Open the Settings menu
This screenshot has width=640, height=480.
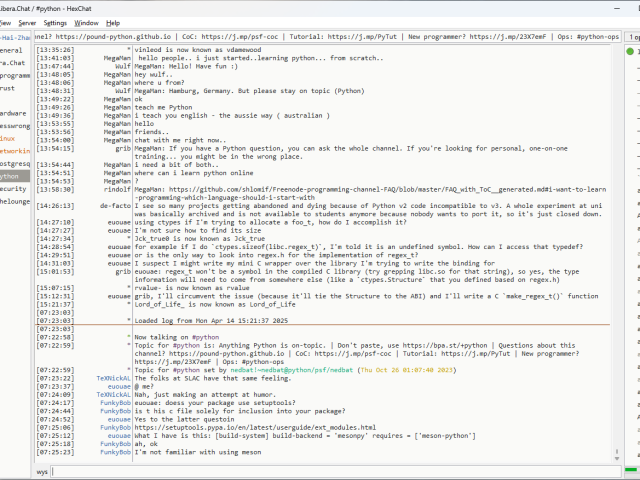pos(56,22)
